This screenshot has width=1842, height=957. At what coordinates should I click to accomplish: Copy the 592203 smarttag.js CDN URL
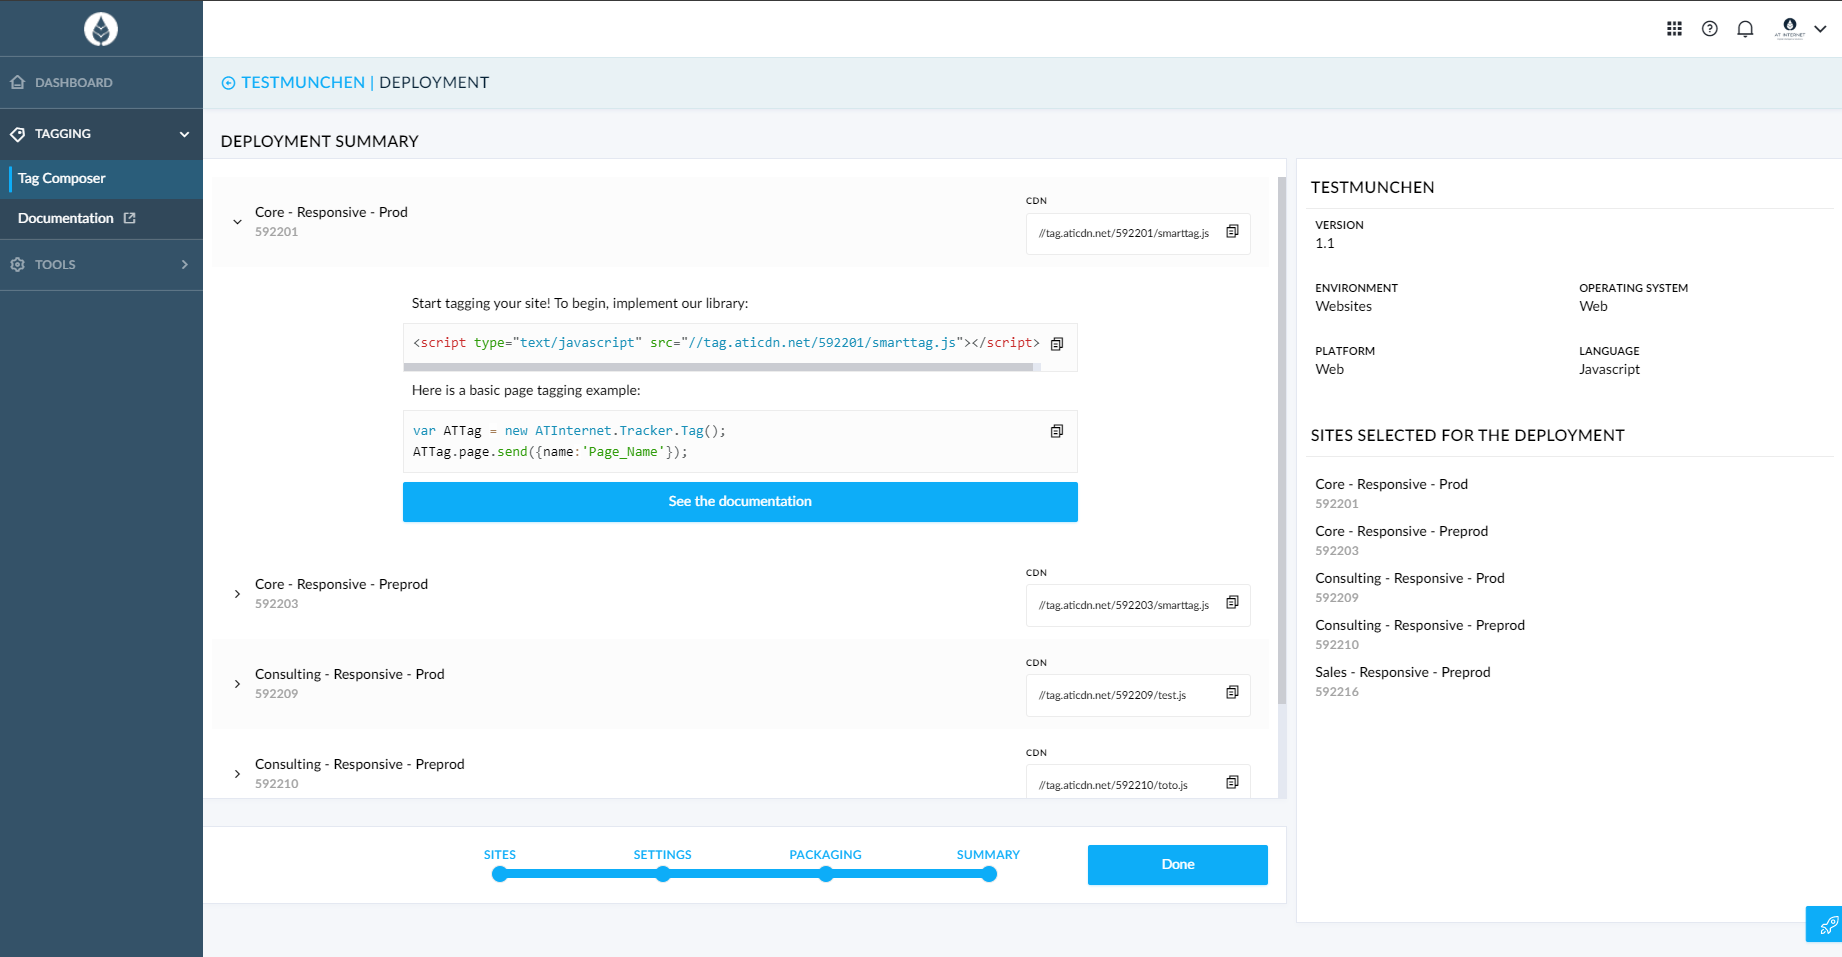tap(1232, 603)
